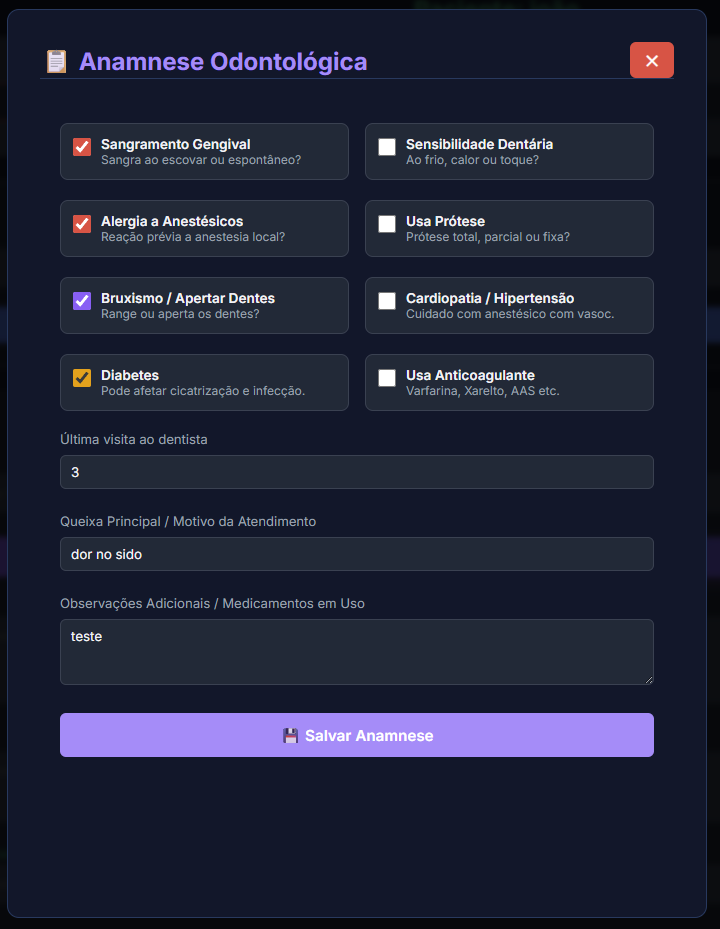Viewport: 720px width, 929px height.
Task: Check the Usa Prótese option
Action: point(387,224)
